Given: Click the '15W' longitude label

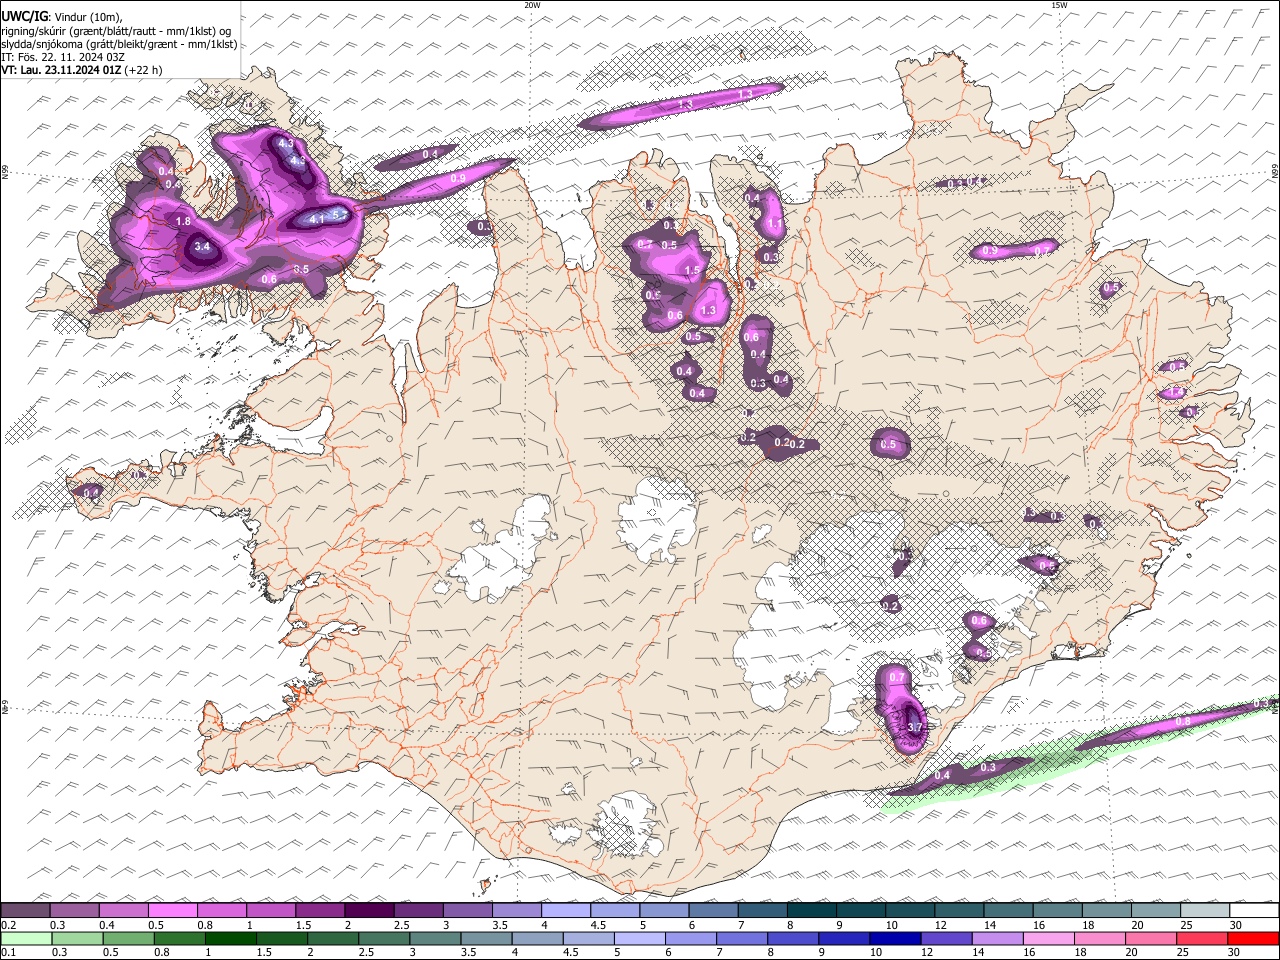Looking at the screenshot, I should click(x=1059, y=5).
